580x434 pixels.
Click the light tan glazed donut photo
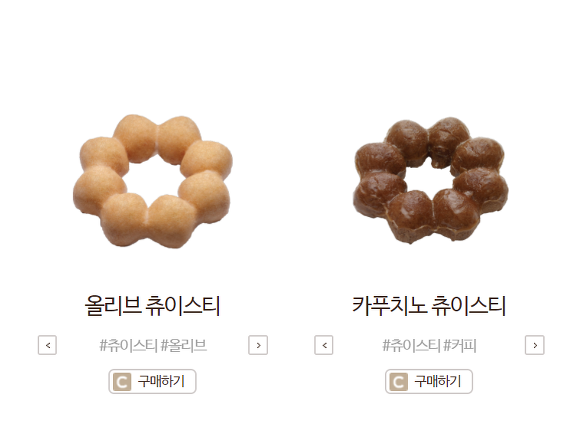click(153, 181)
